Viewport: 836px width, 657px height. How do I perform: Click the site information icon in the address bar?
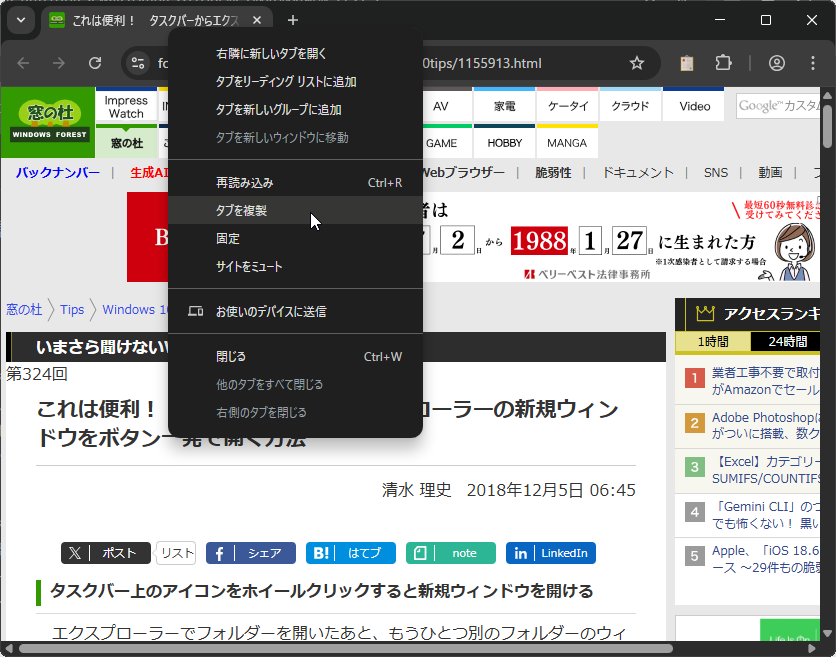(x=135, y=62)
